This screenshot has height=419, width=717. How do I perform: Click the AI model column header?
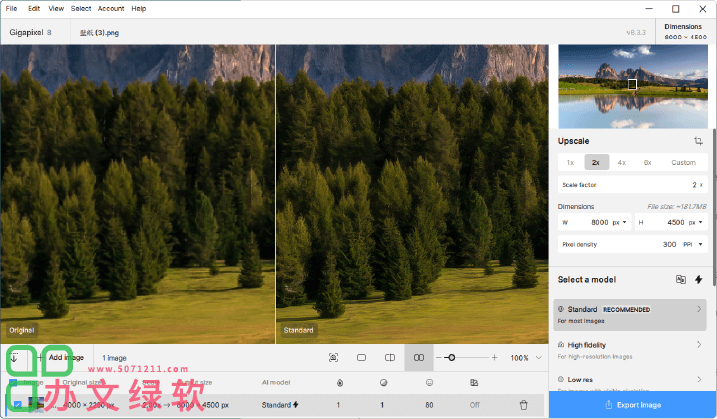click(276, 382)
